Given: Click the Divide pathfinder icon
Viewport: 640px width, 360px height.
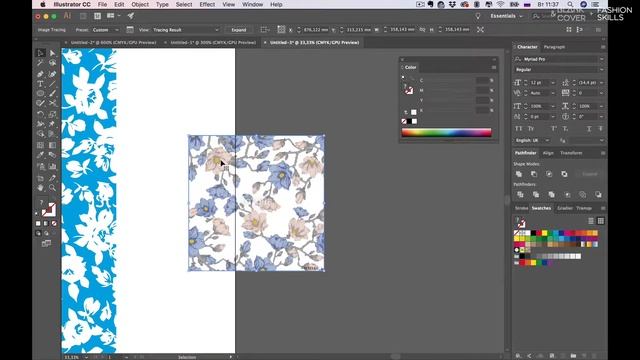Looking at the screenshot, I should (520, 195).
